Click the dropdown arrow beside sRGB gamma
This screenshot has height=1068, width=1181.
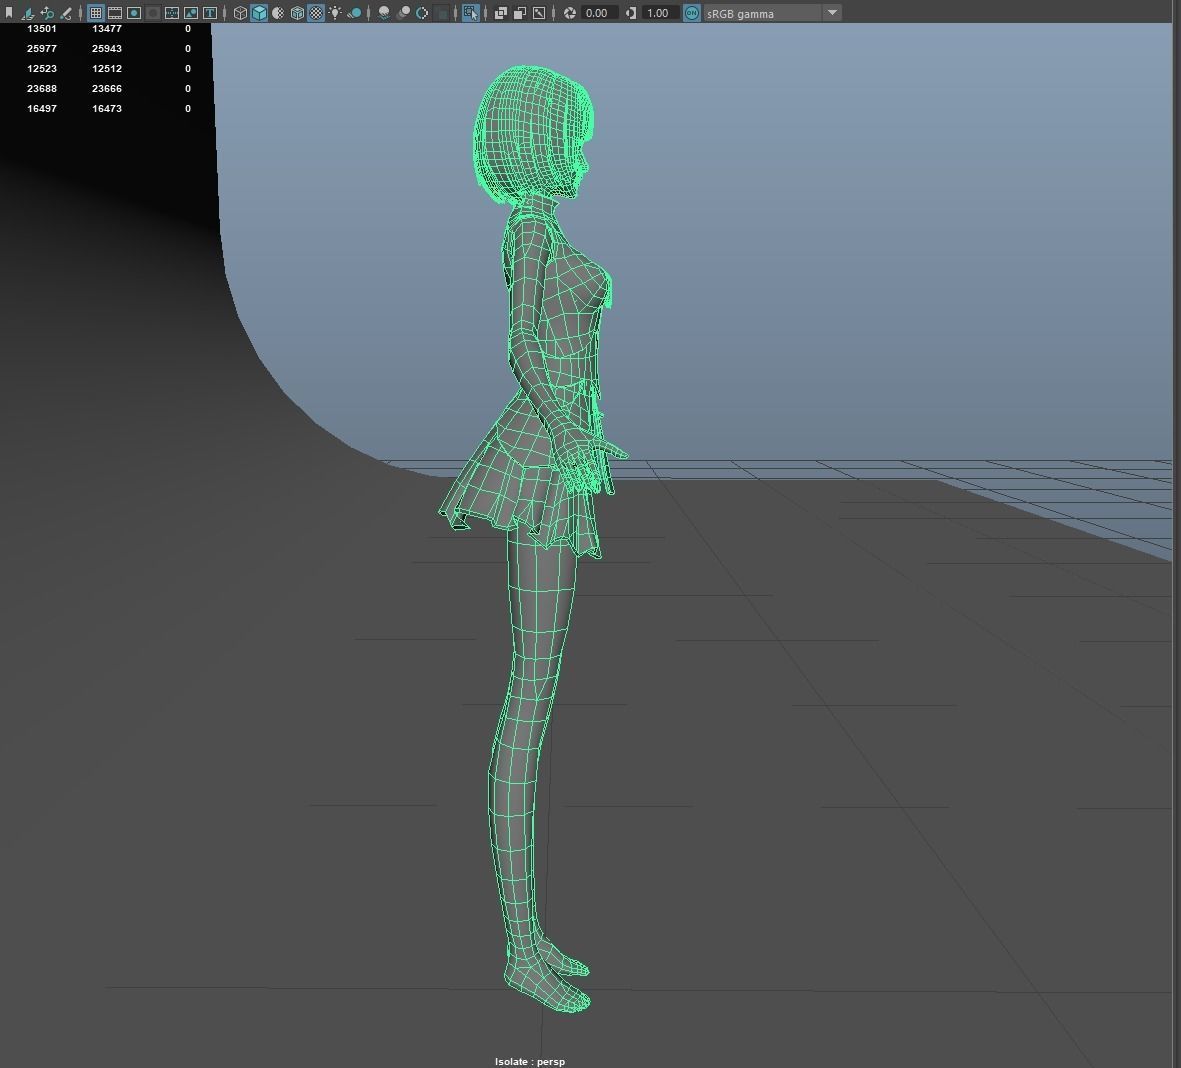point(832,13)
